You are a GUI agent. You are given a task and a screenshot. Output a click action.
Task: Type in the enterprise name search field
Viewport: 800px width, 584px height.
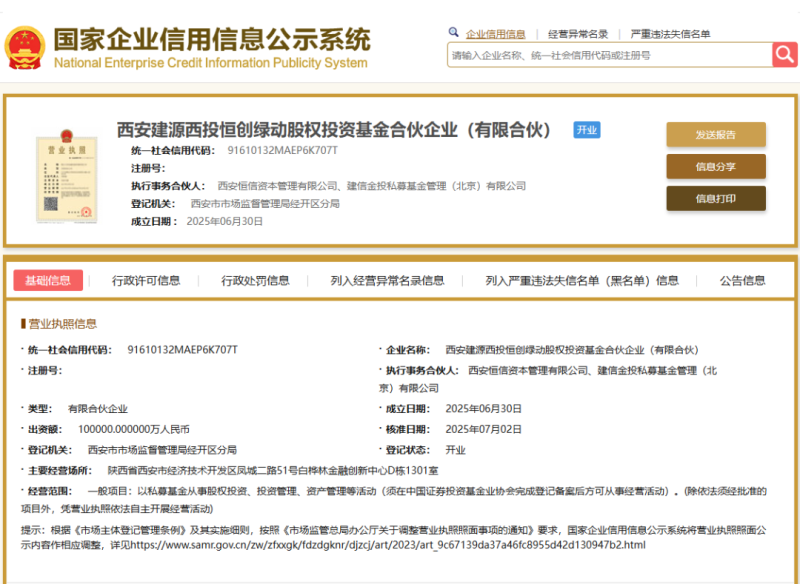(608, 55)
